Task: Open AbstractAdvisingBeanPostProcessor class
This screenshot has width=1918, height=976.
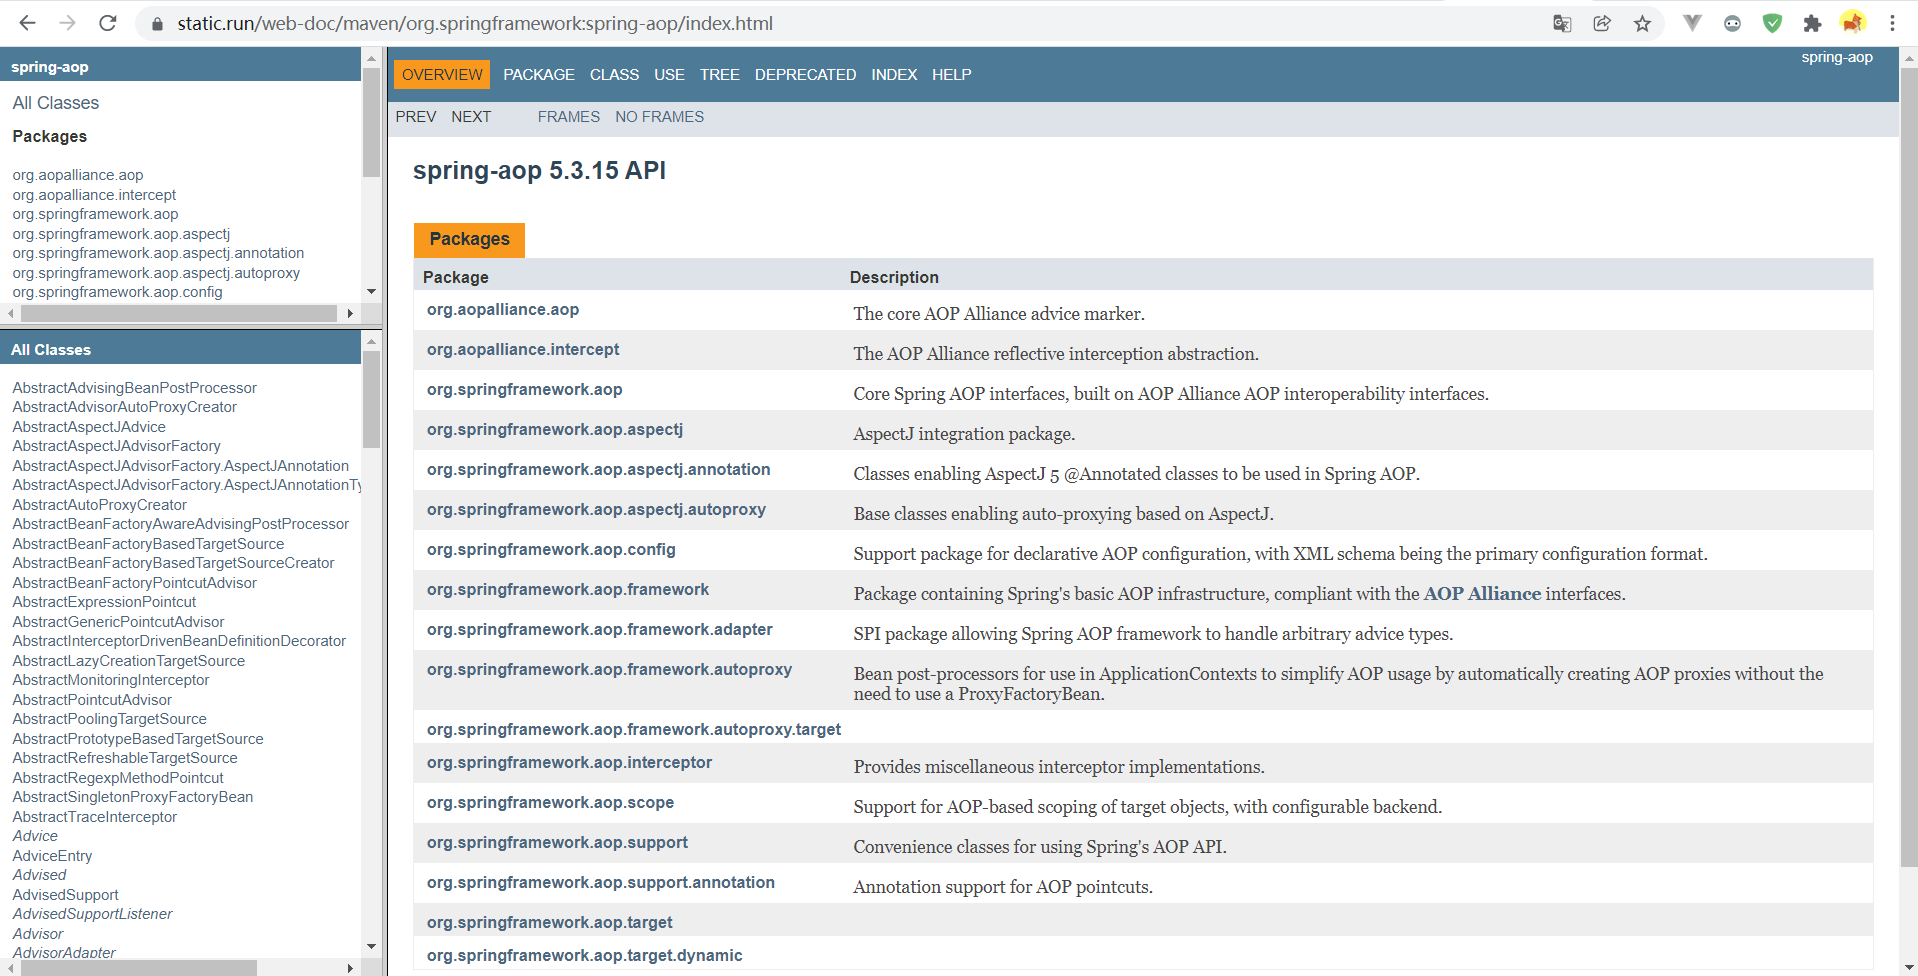Action: [135, 388]
